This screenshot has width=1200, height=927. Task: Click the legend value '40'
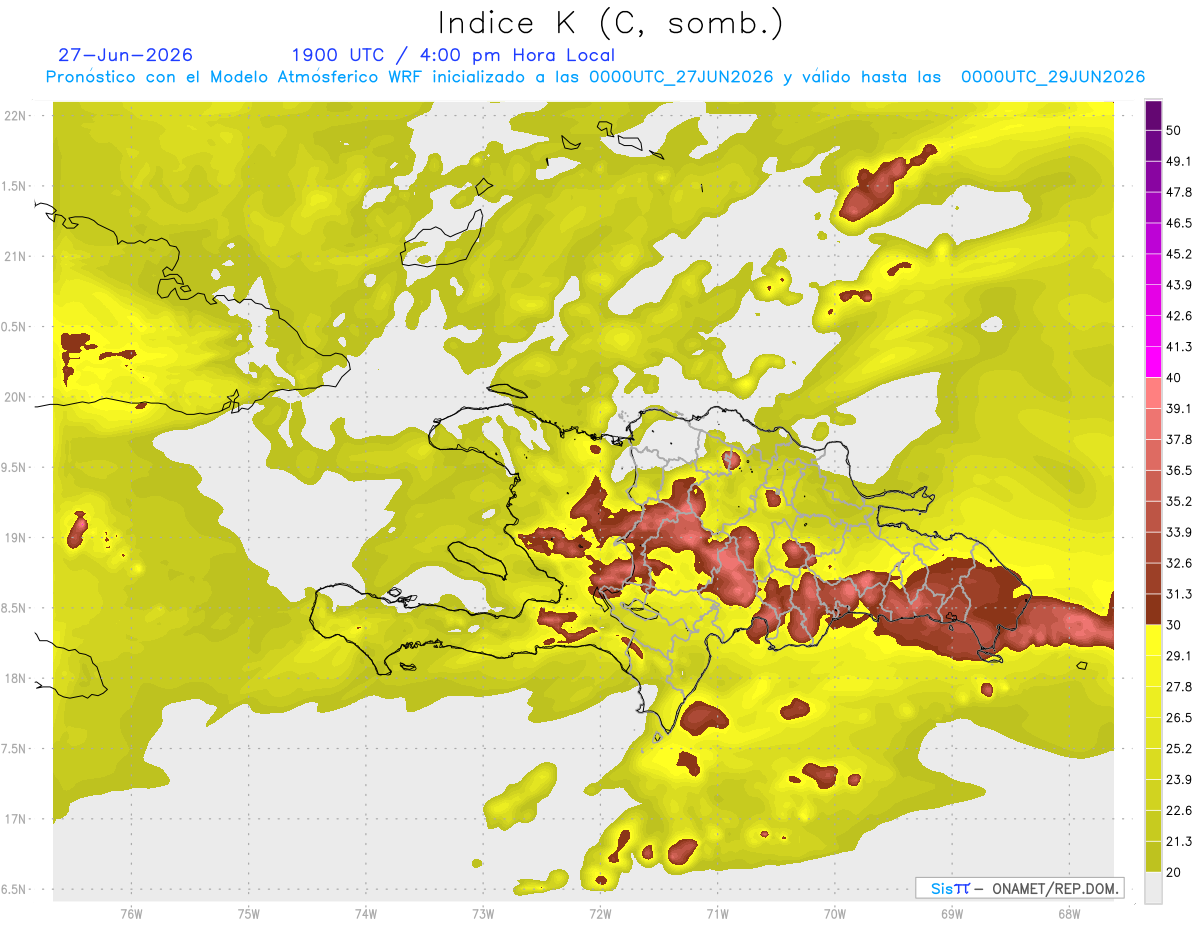click(x=1175, y=378)
